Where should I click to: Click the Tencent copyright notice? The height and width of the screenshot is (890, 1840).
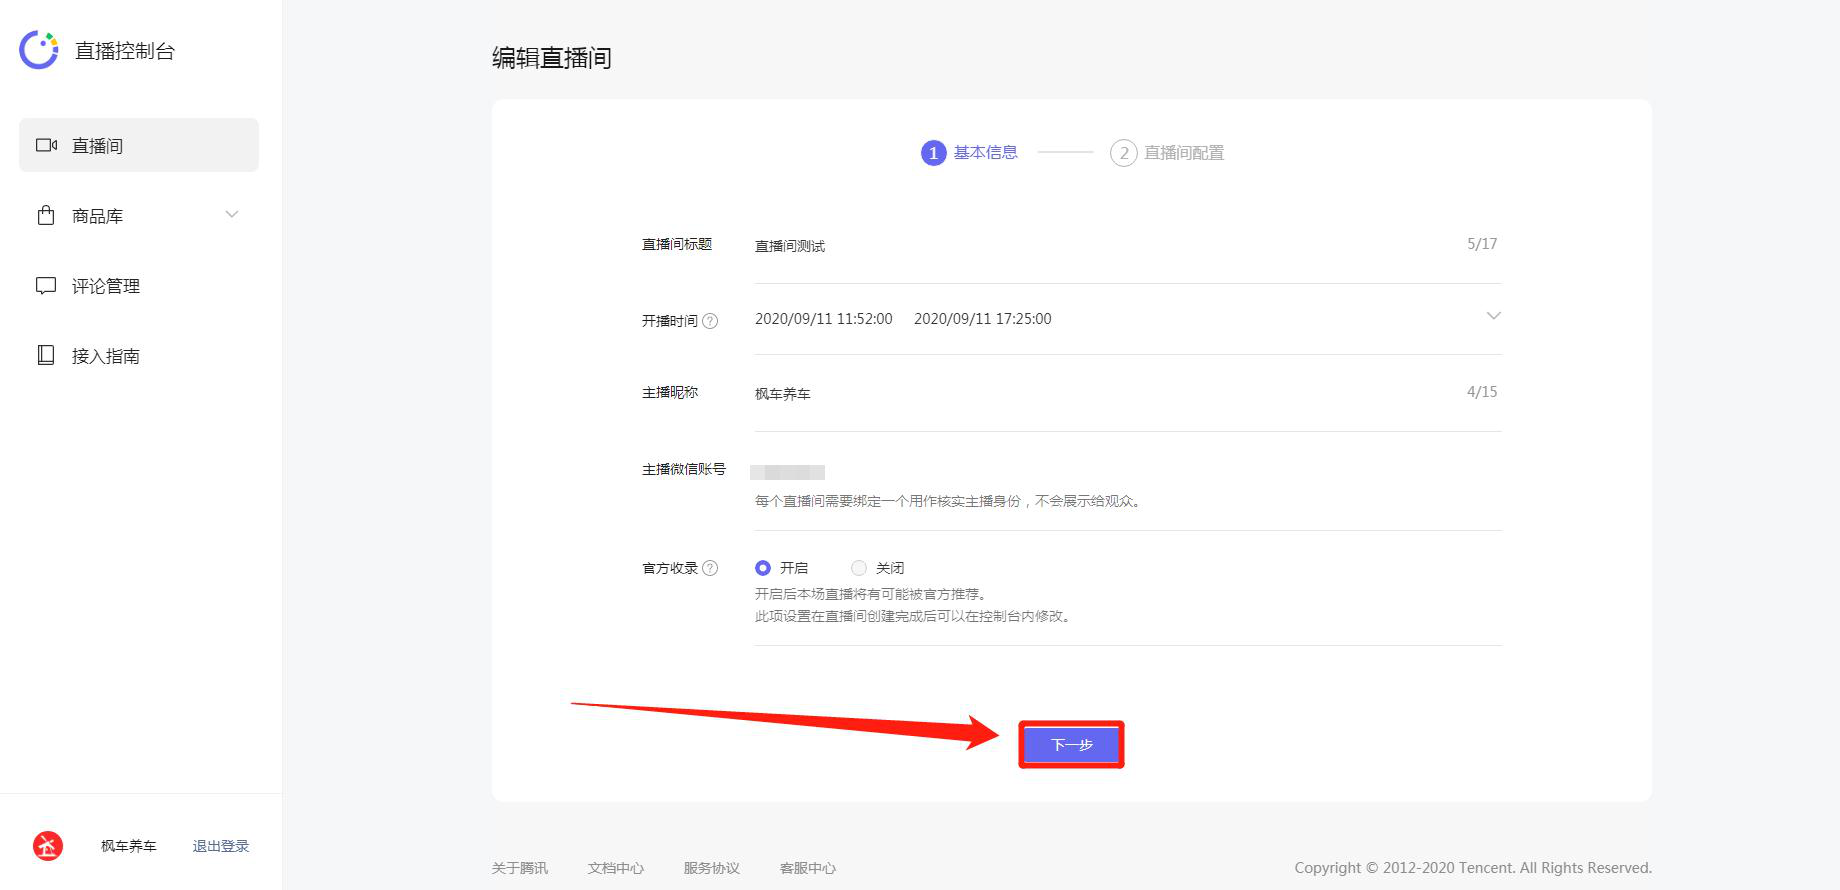tap(1473, 868)
